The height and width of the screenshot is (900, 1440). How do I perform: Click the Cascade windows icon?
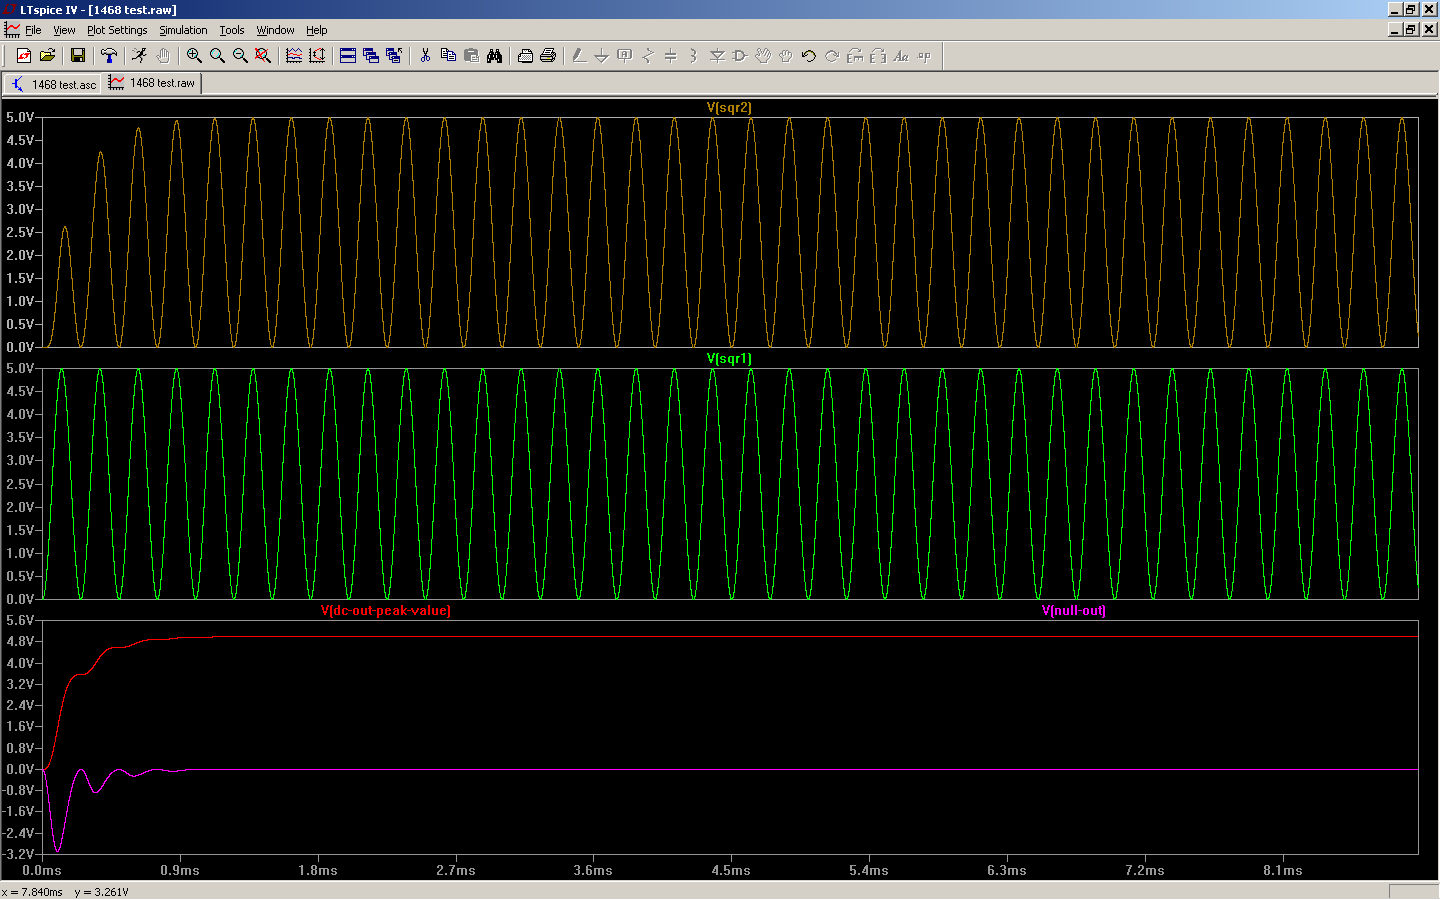coord(371,56)
